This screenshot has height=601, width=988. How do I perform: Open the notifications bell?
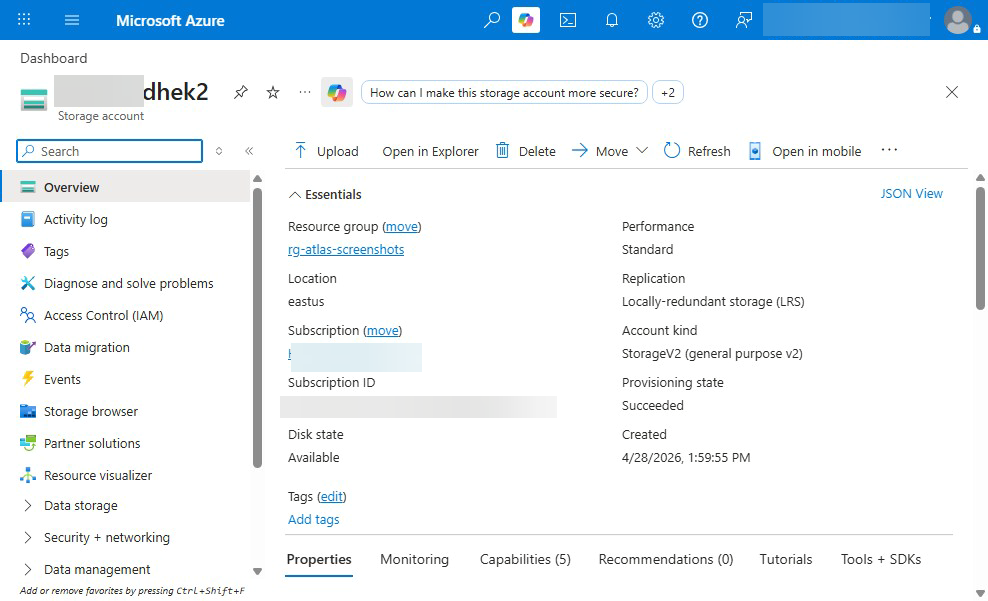tap(612, 20)
